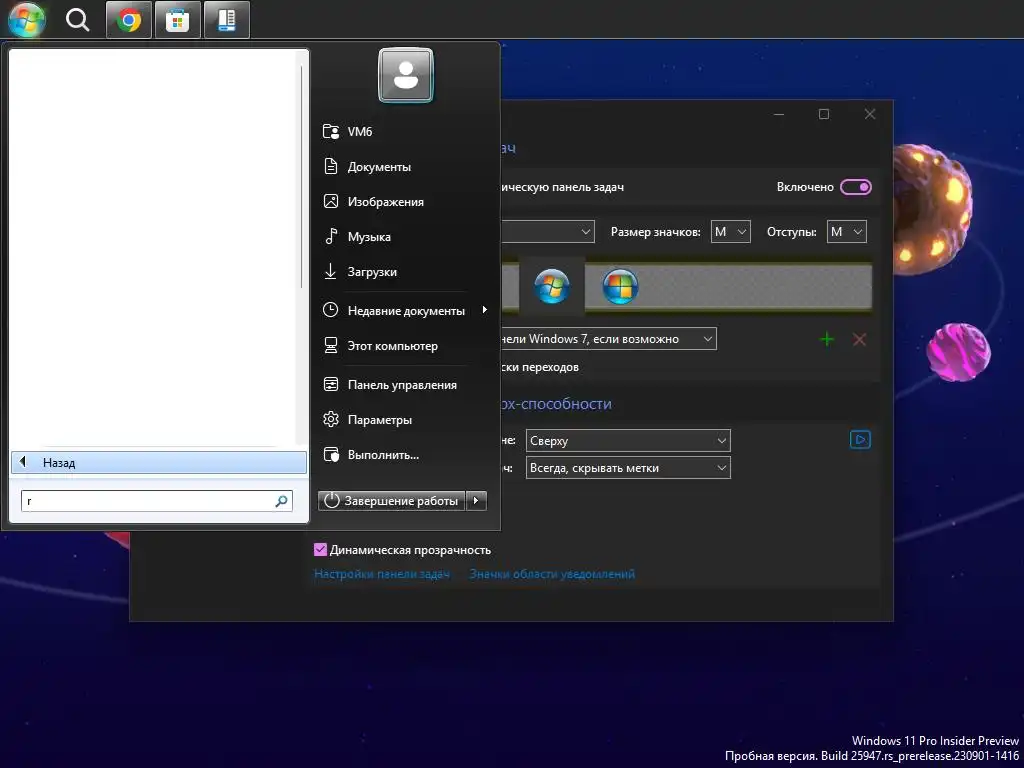Click the Недавние документы clock icon

(x=331, y=310)
